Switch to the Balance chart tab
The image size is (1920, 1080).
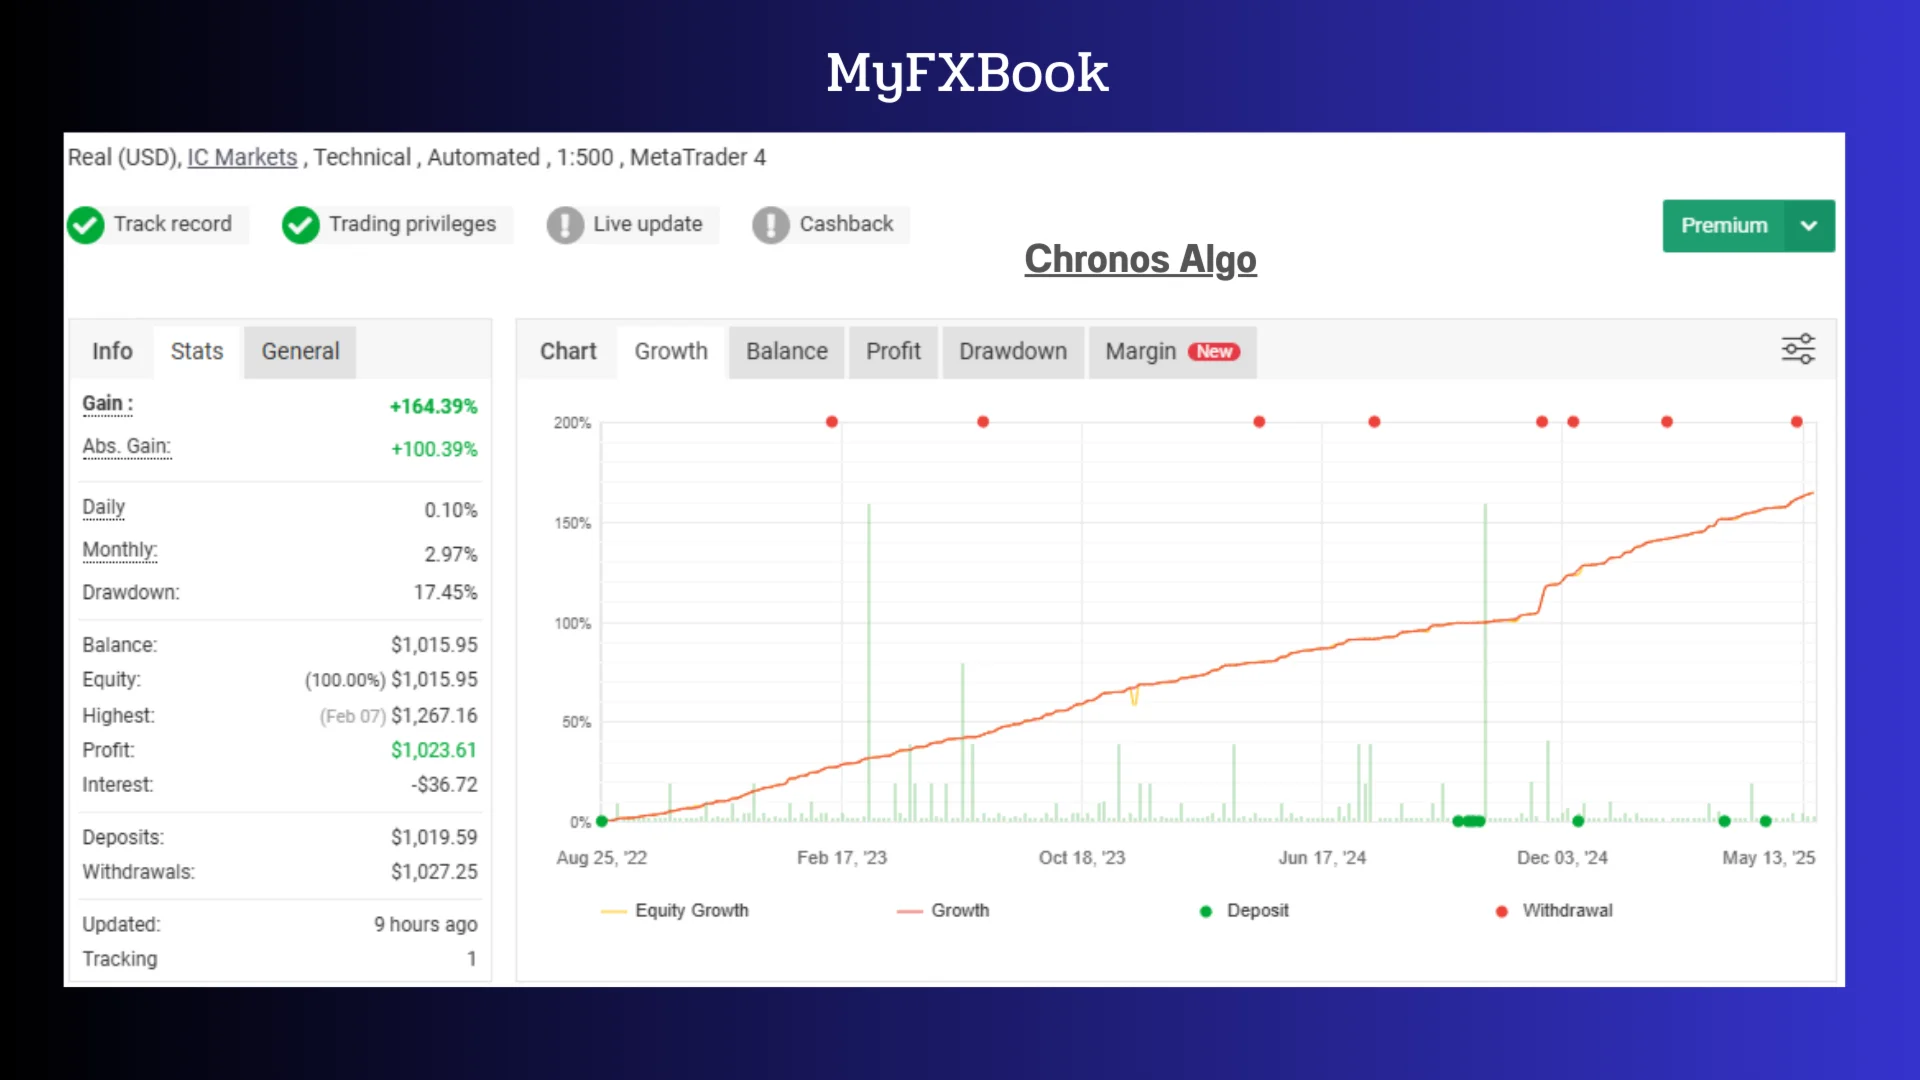786,352
